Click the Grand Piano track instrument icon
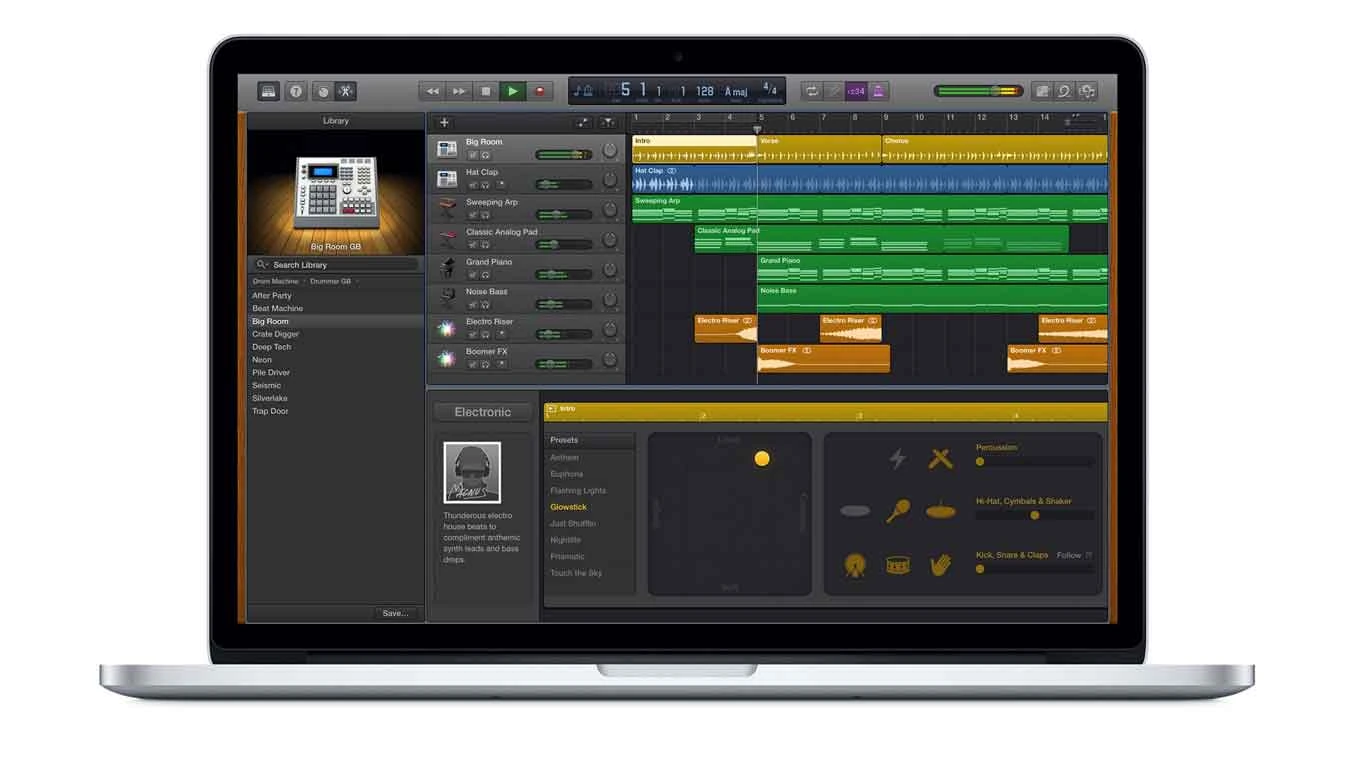Viewport: 1360px width, 770px height. (447, 269)
